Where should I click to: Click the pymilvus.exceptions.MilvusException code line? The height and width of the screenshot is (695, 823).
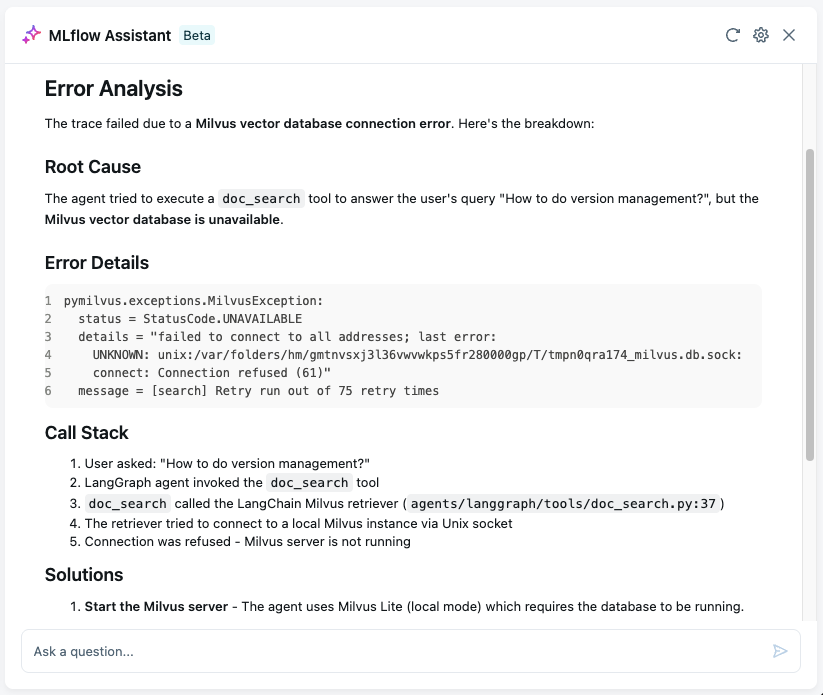[193, 300]
